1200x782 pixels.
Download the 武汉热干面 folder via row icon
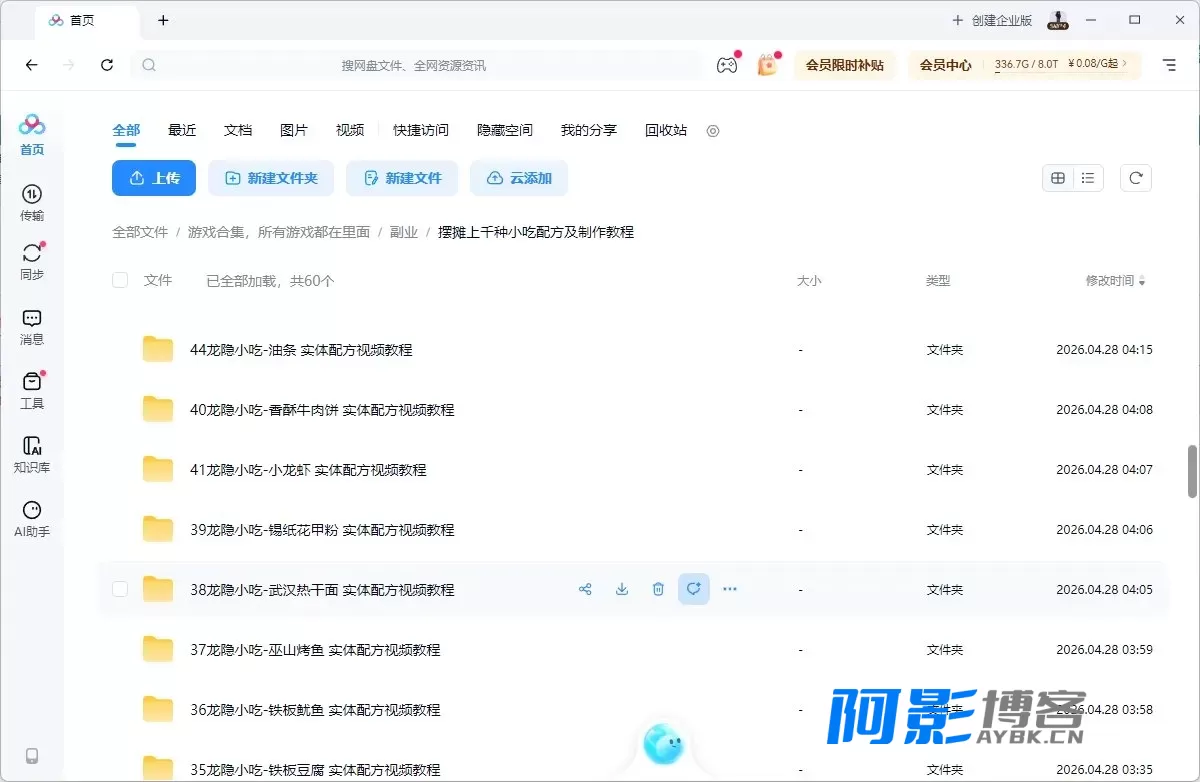622,590
